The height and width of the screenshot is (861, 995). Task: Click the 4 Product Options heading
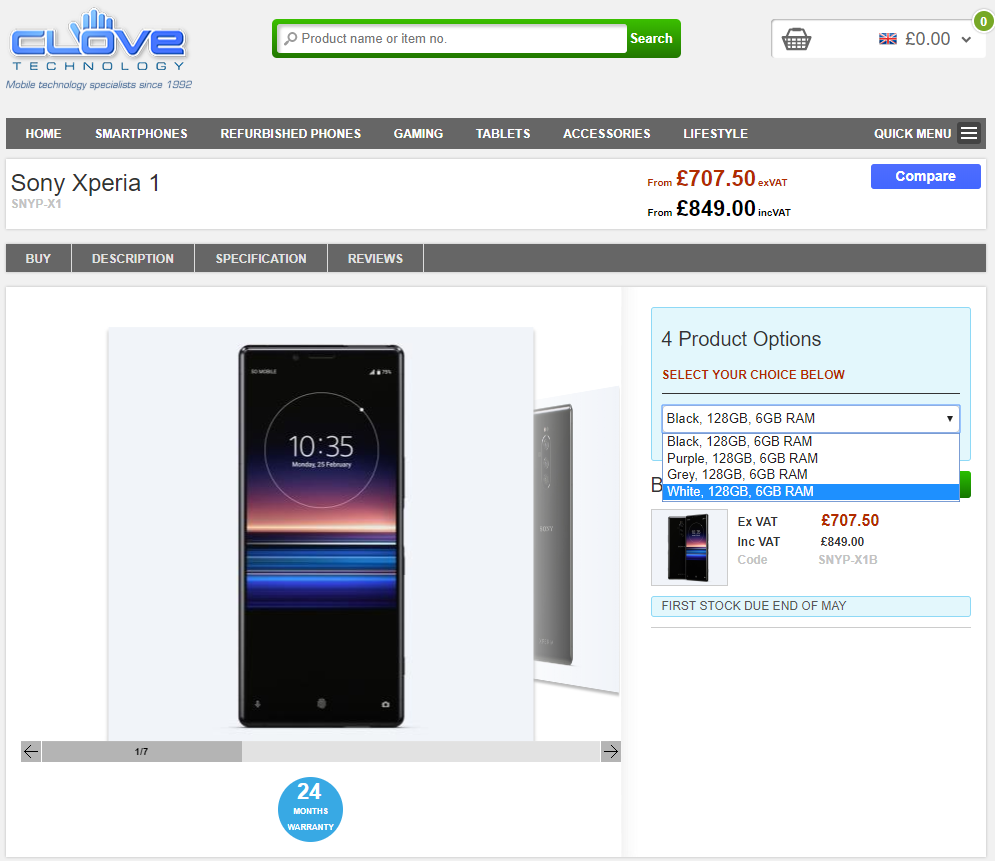pos(741,339)
